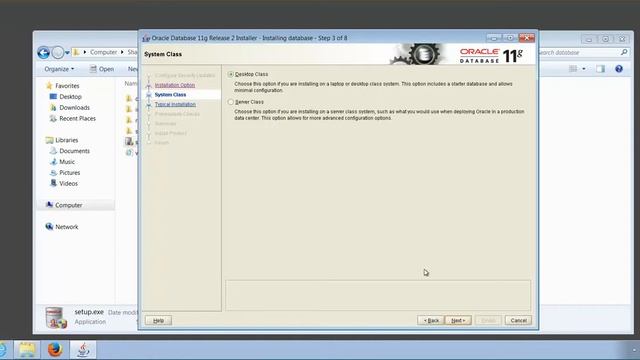640x360 pixels.
Task: Select the Desktop Class radio button
Action: [x=231, y=74]
